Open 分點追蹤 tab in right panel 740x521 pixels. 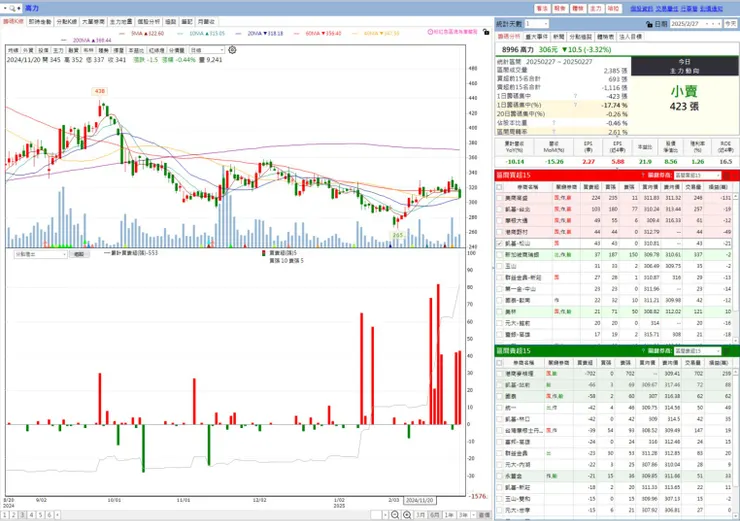pyautogui.click(x=580, y=36)
